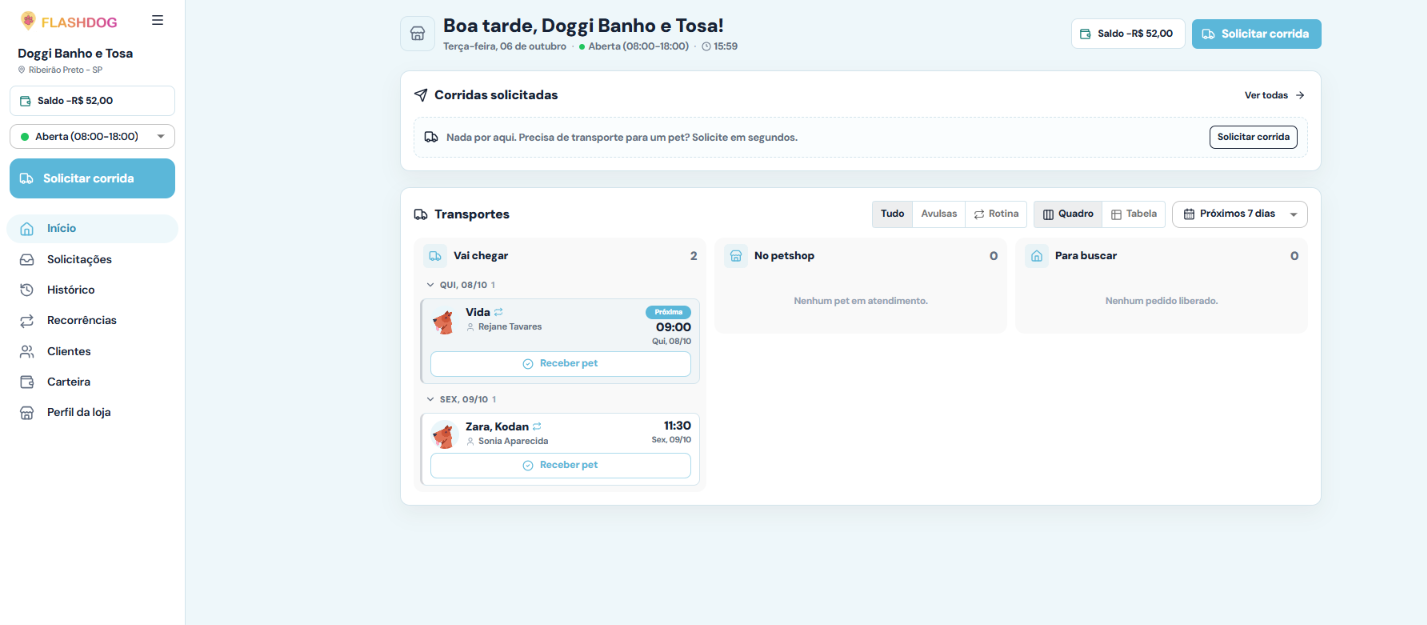1427x625 pixels.
Task: Click the person icon beside Rejane Tavares
Action: (x=470, y=327)
